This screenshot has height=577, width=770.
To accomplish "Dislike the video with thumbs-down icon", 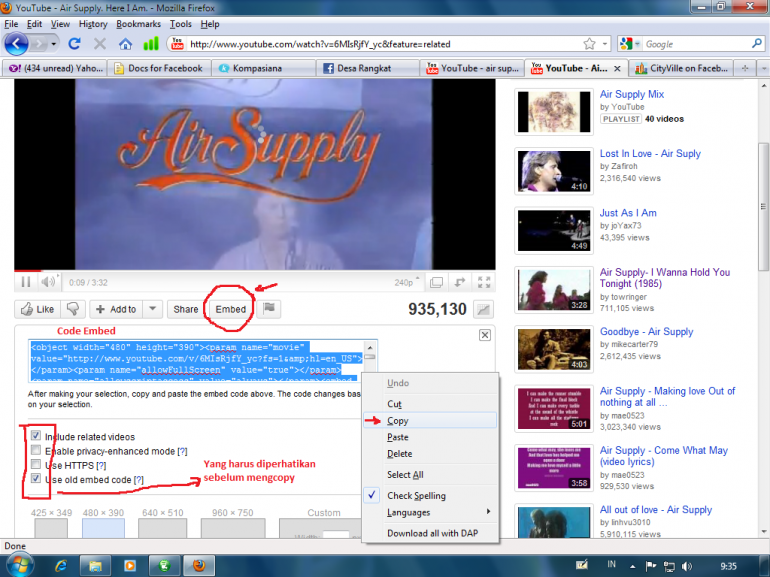I will click(73, 309).
